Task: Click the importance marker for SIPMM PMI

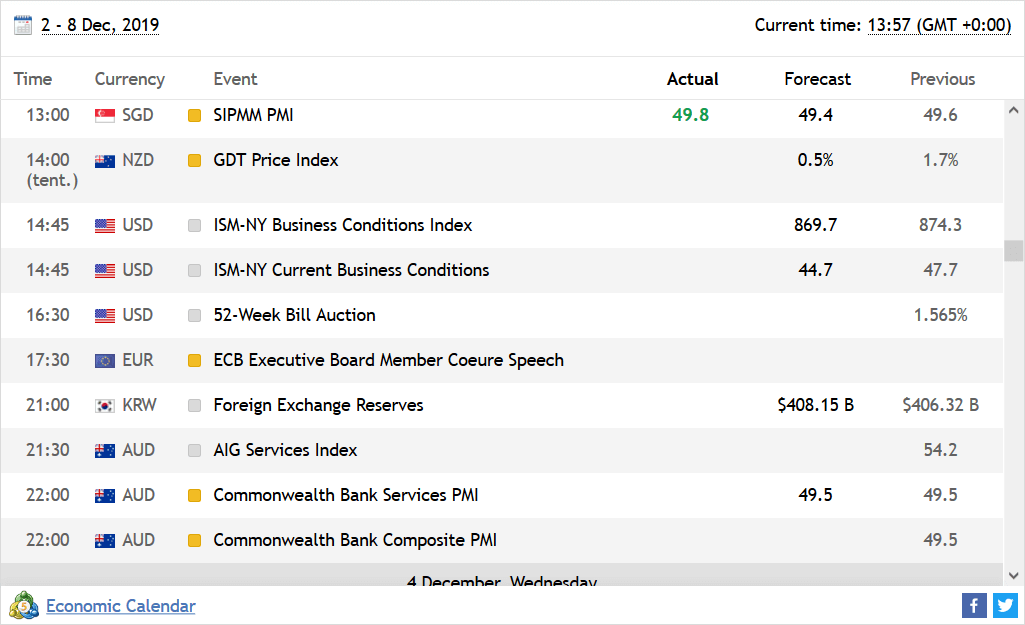Action: (195, 116)
